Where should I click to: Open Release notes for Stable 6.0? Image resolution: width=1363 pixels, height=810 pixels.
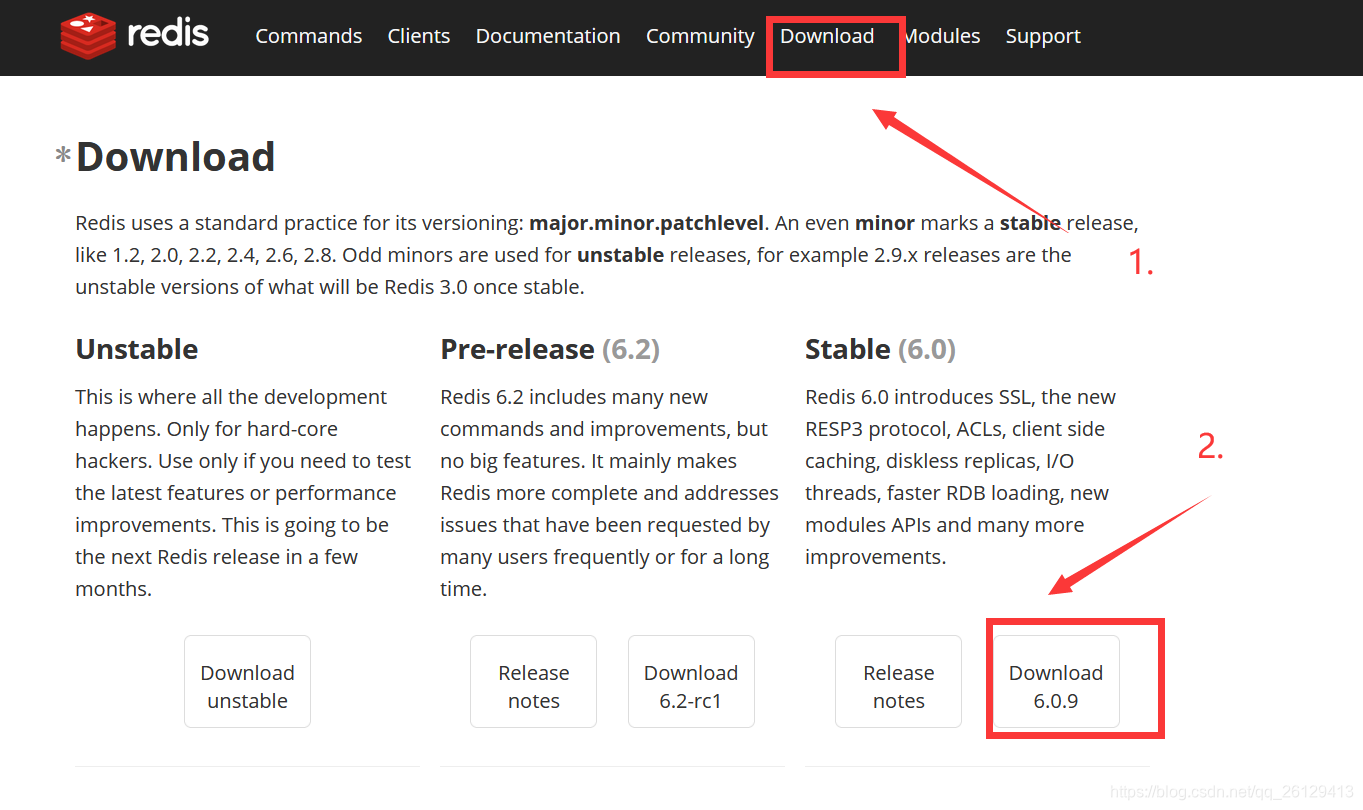point(898,681)
